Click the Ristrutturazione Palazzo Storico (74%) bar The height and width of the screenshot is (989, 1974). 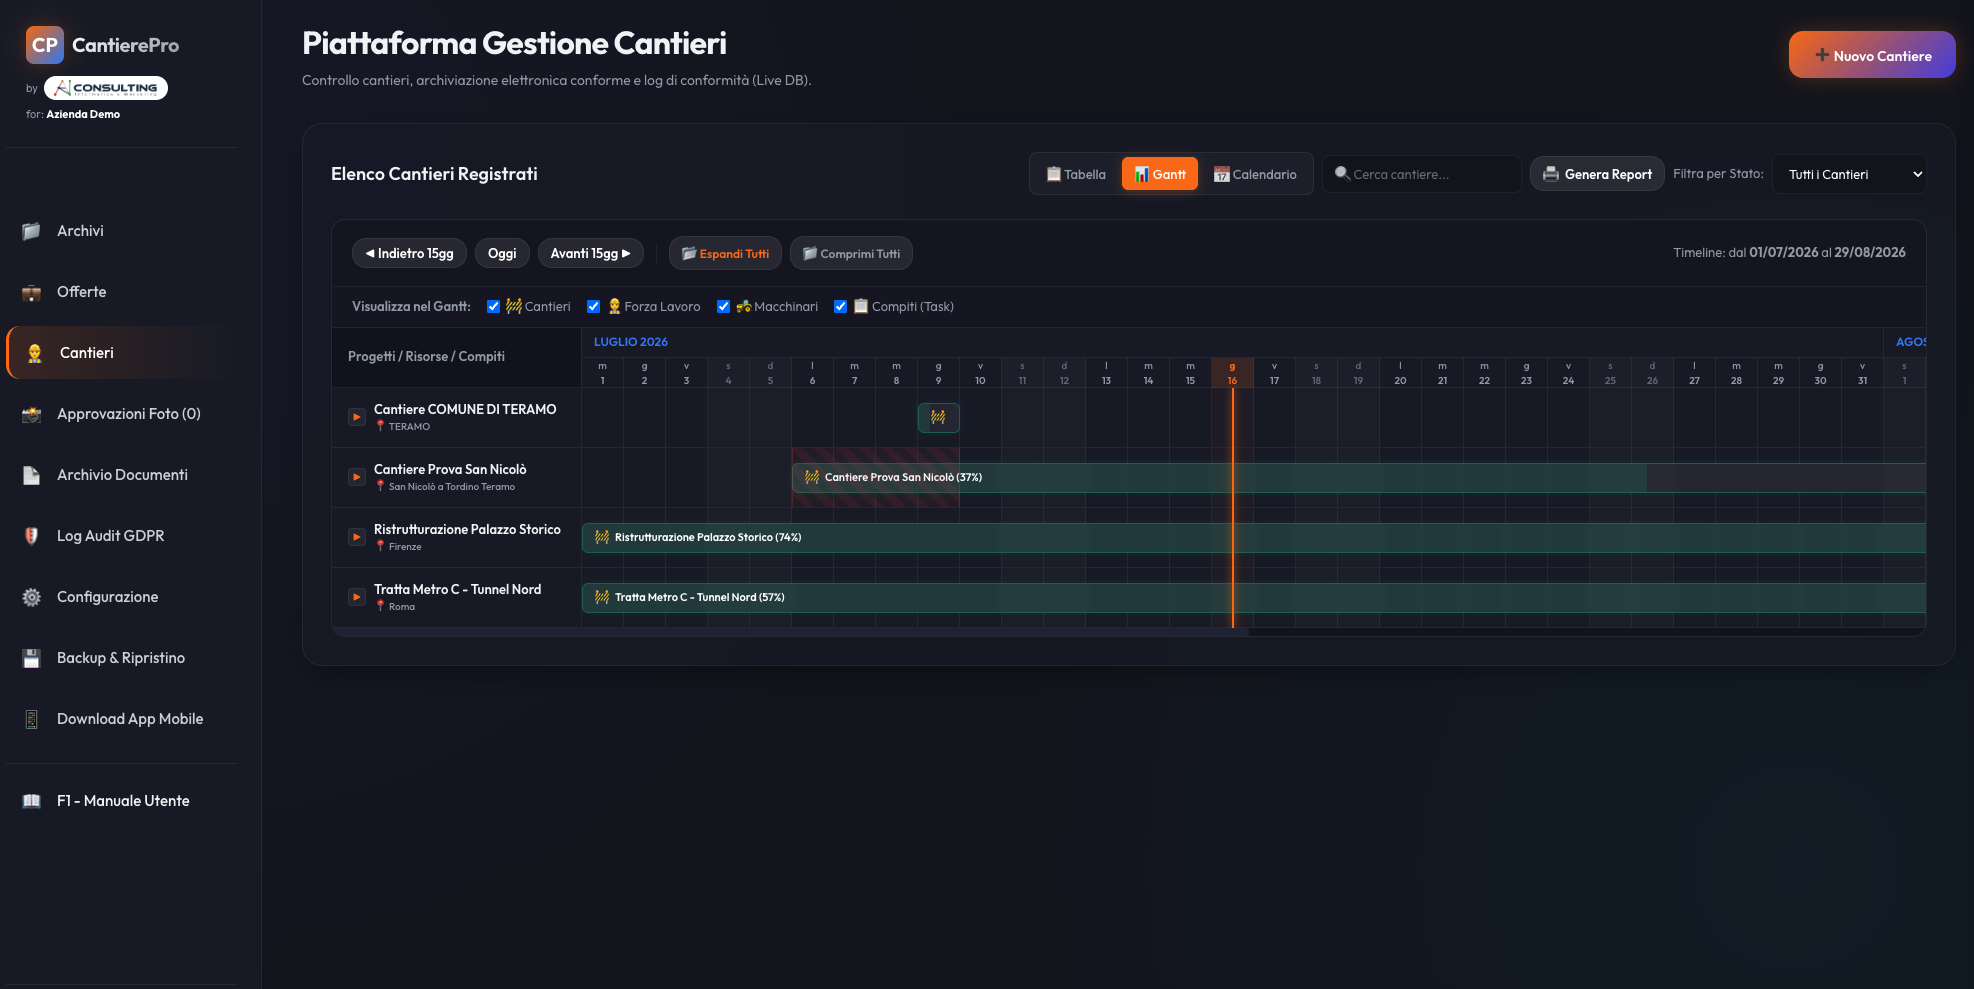pos(1253,537)
